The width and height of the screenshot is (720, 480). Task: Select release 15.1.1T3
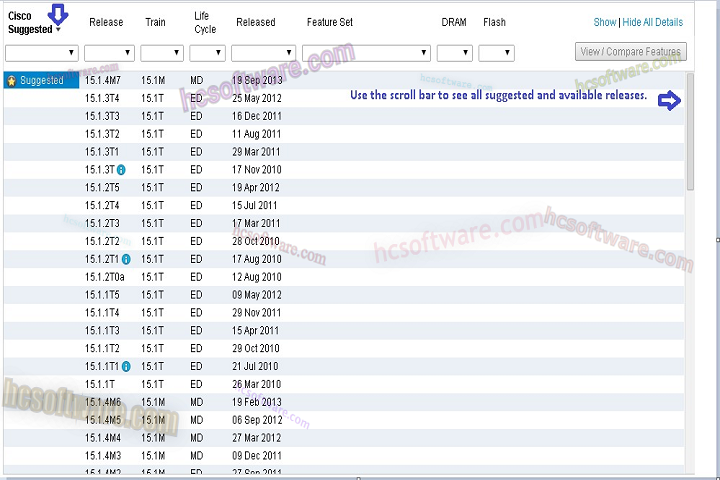102,331
